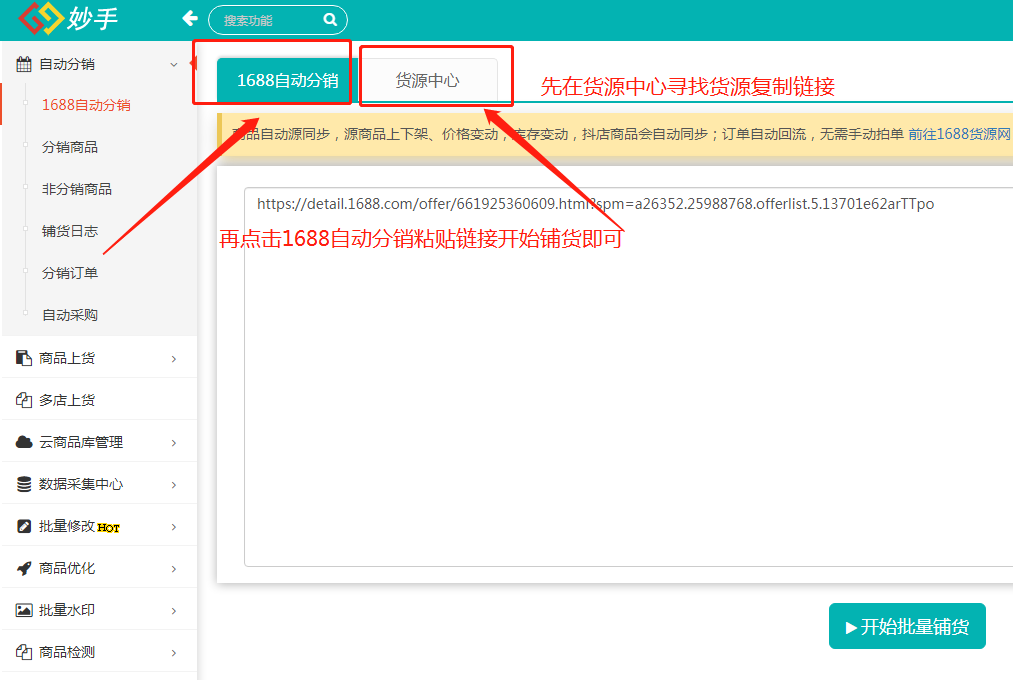Open 分销商品 in the sidebar
The image size is (1013, 680).
coord(70,147)
